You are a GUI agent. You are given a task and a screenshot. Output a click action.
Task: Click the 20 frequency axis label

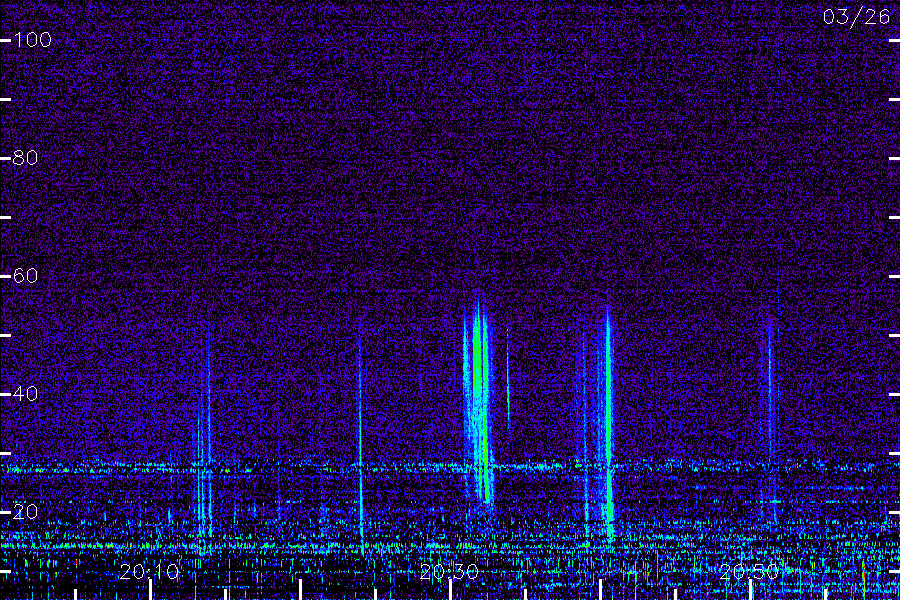point(25,512)
